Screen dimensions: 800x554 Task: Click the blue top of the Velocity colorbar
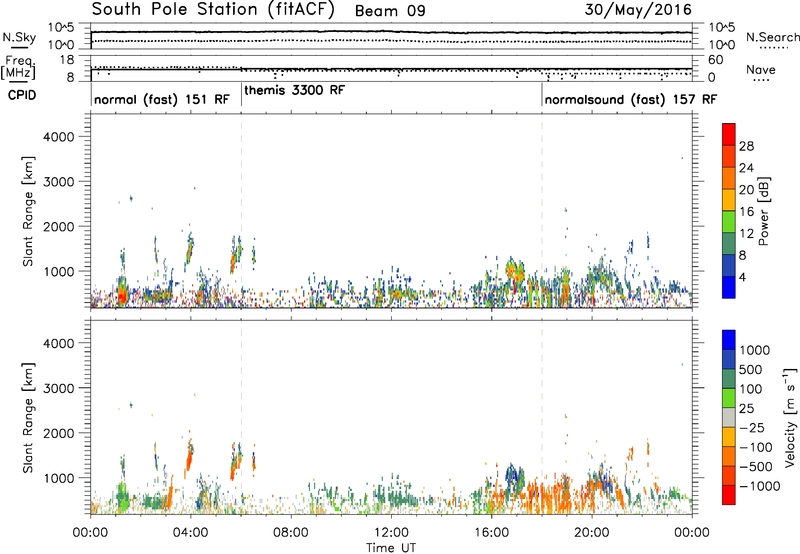click(x=729, y=340)
